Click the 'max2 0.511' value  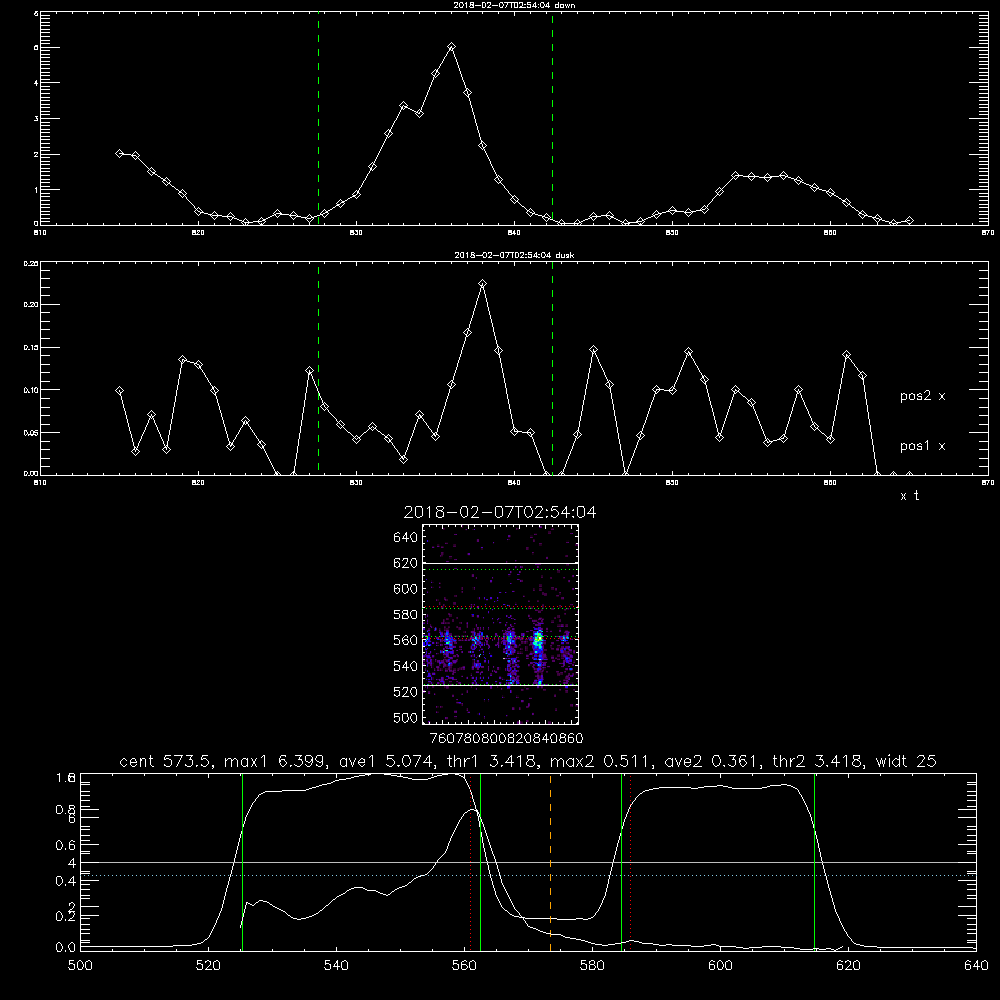tap(602, 761)
